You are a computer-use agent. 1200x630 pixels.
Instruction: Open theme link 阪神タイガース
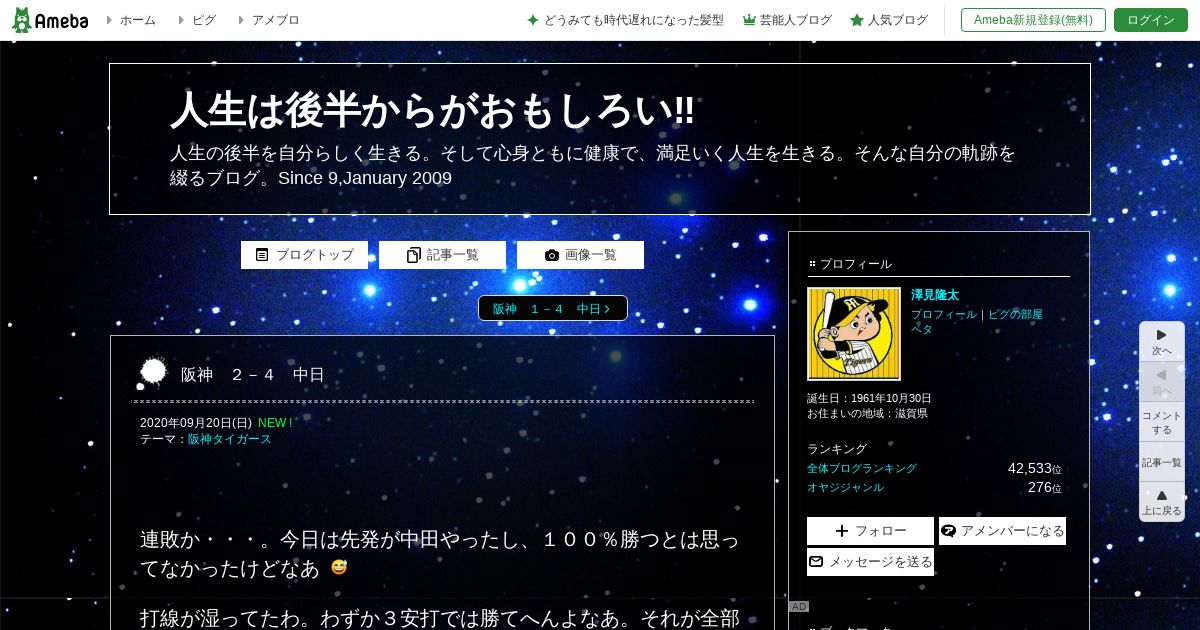tap(230, 439)
